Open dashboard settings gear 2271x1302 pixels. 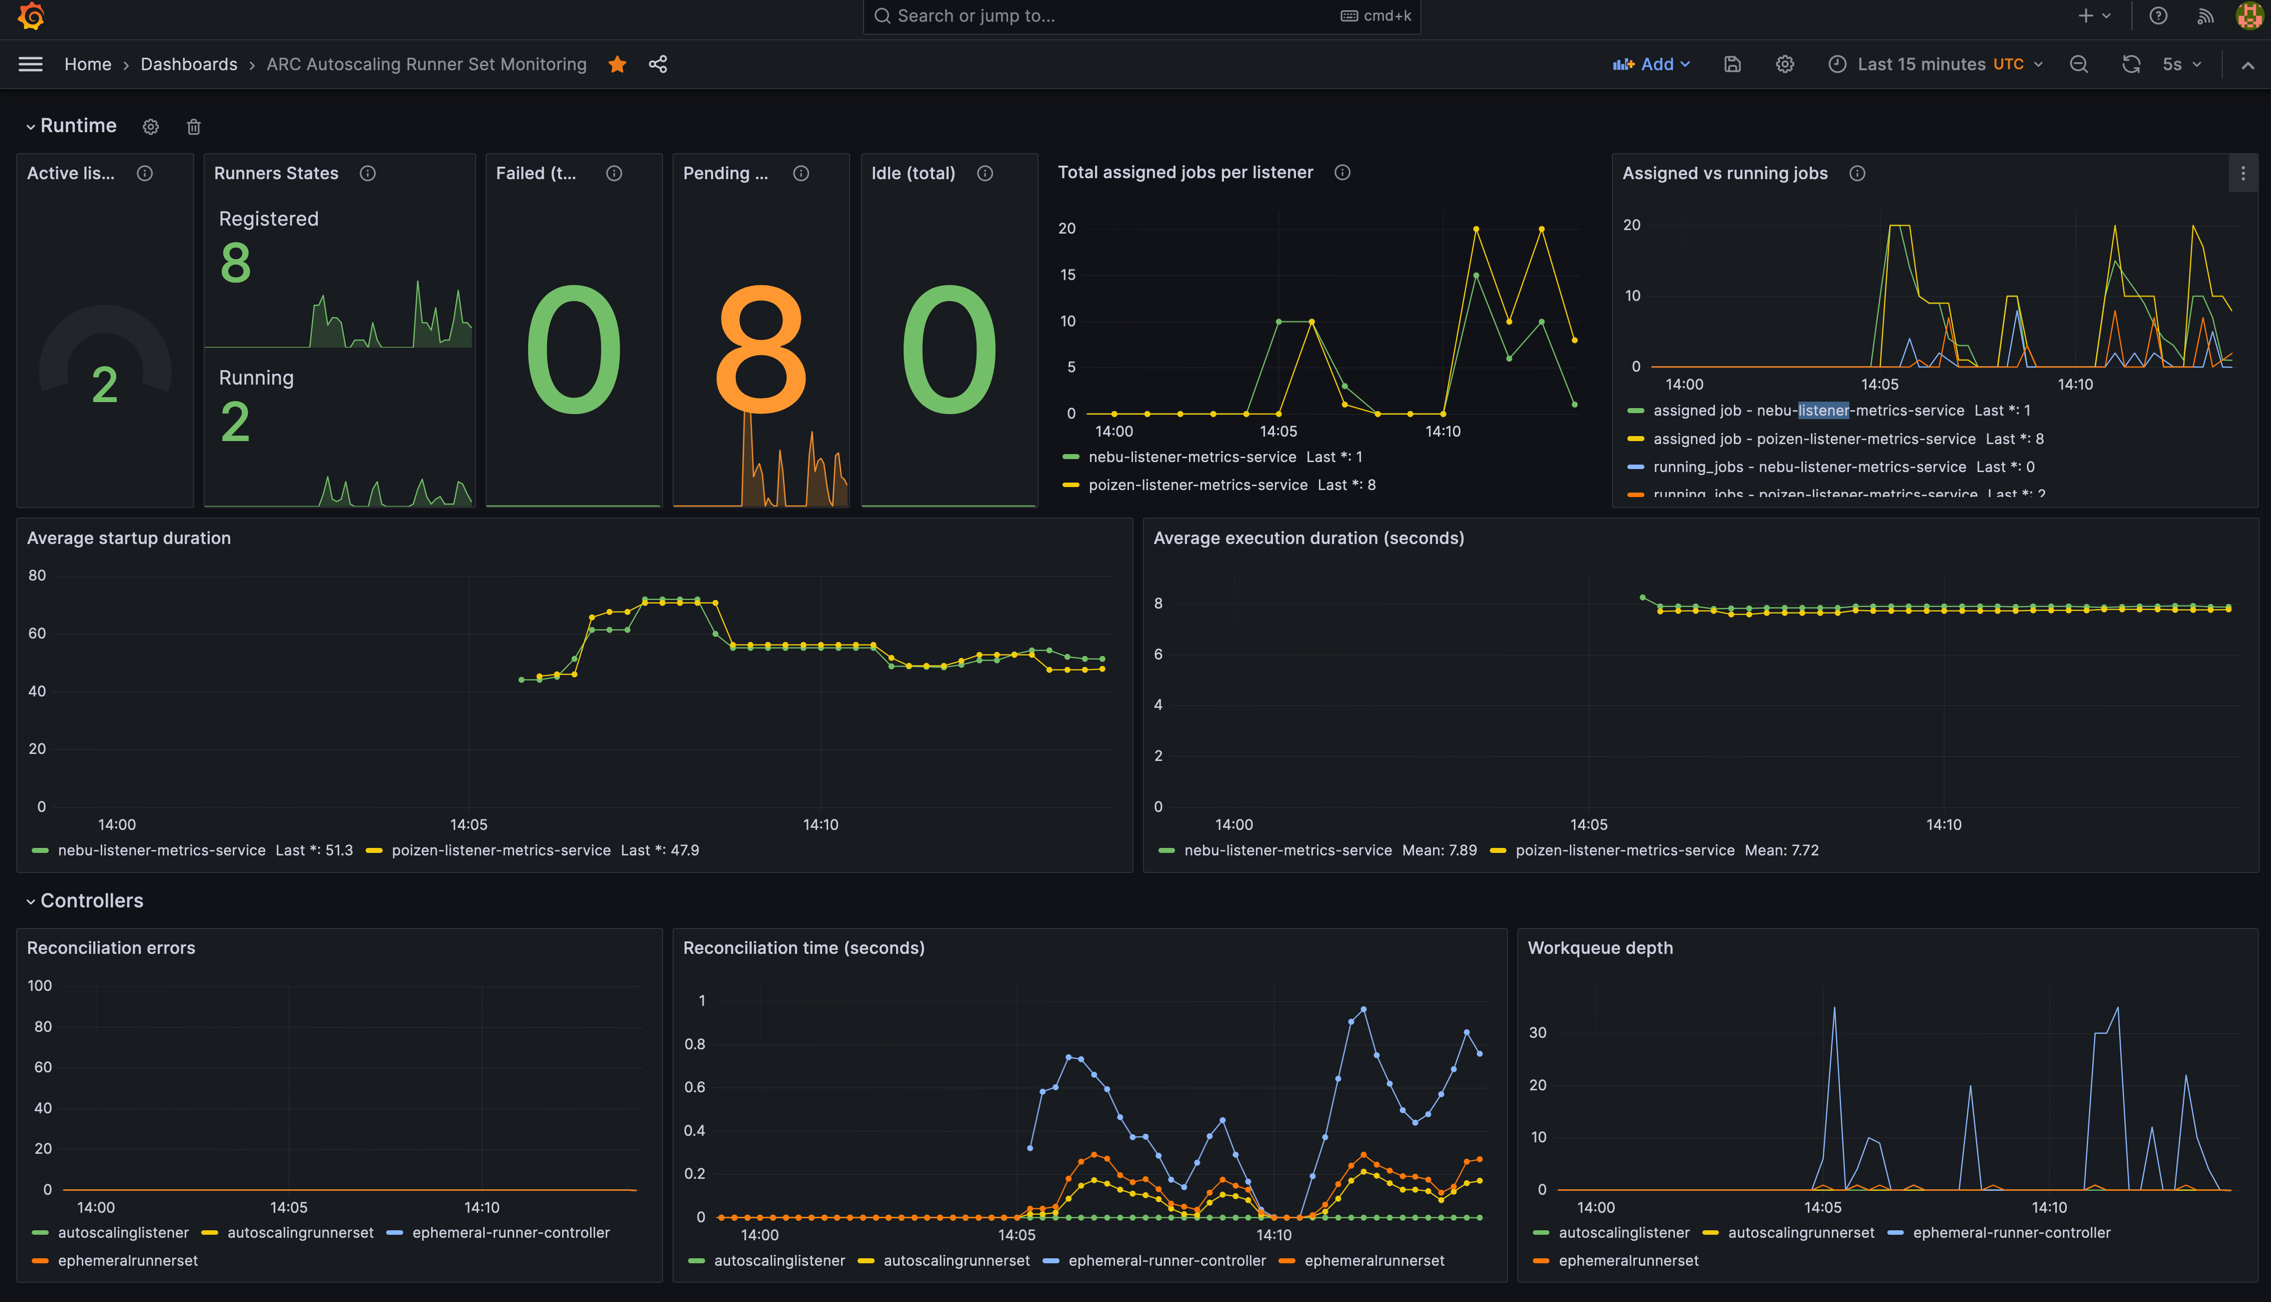coord(1784,64)
